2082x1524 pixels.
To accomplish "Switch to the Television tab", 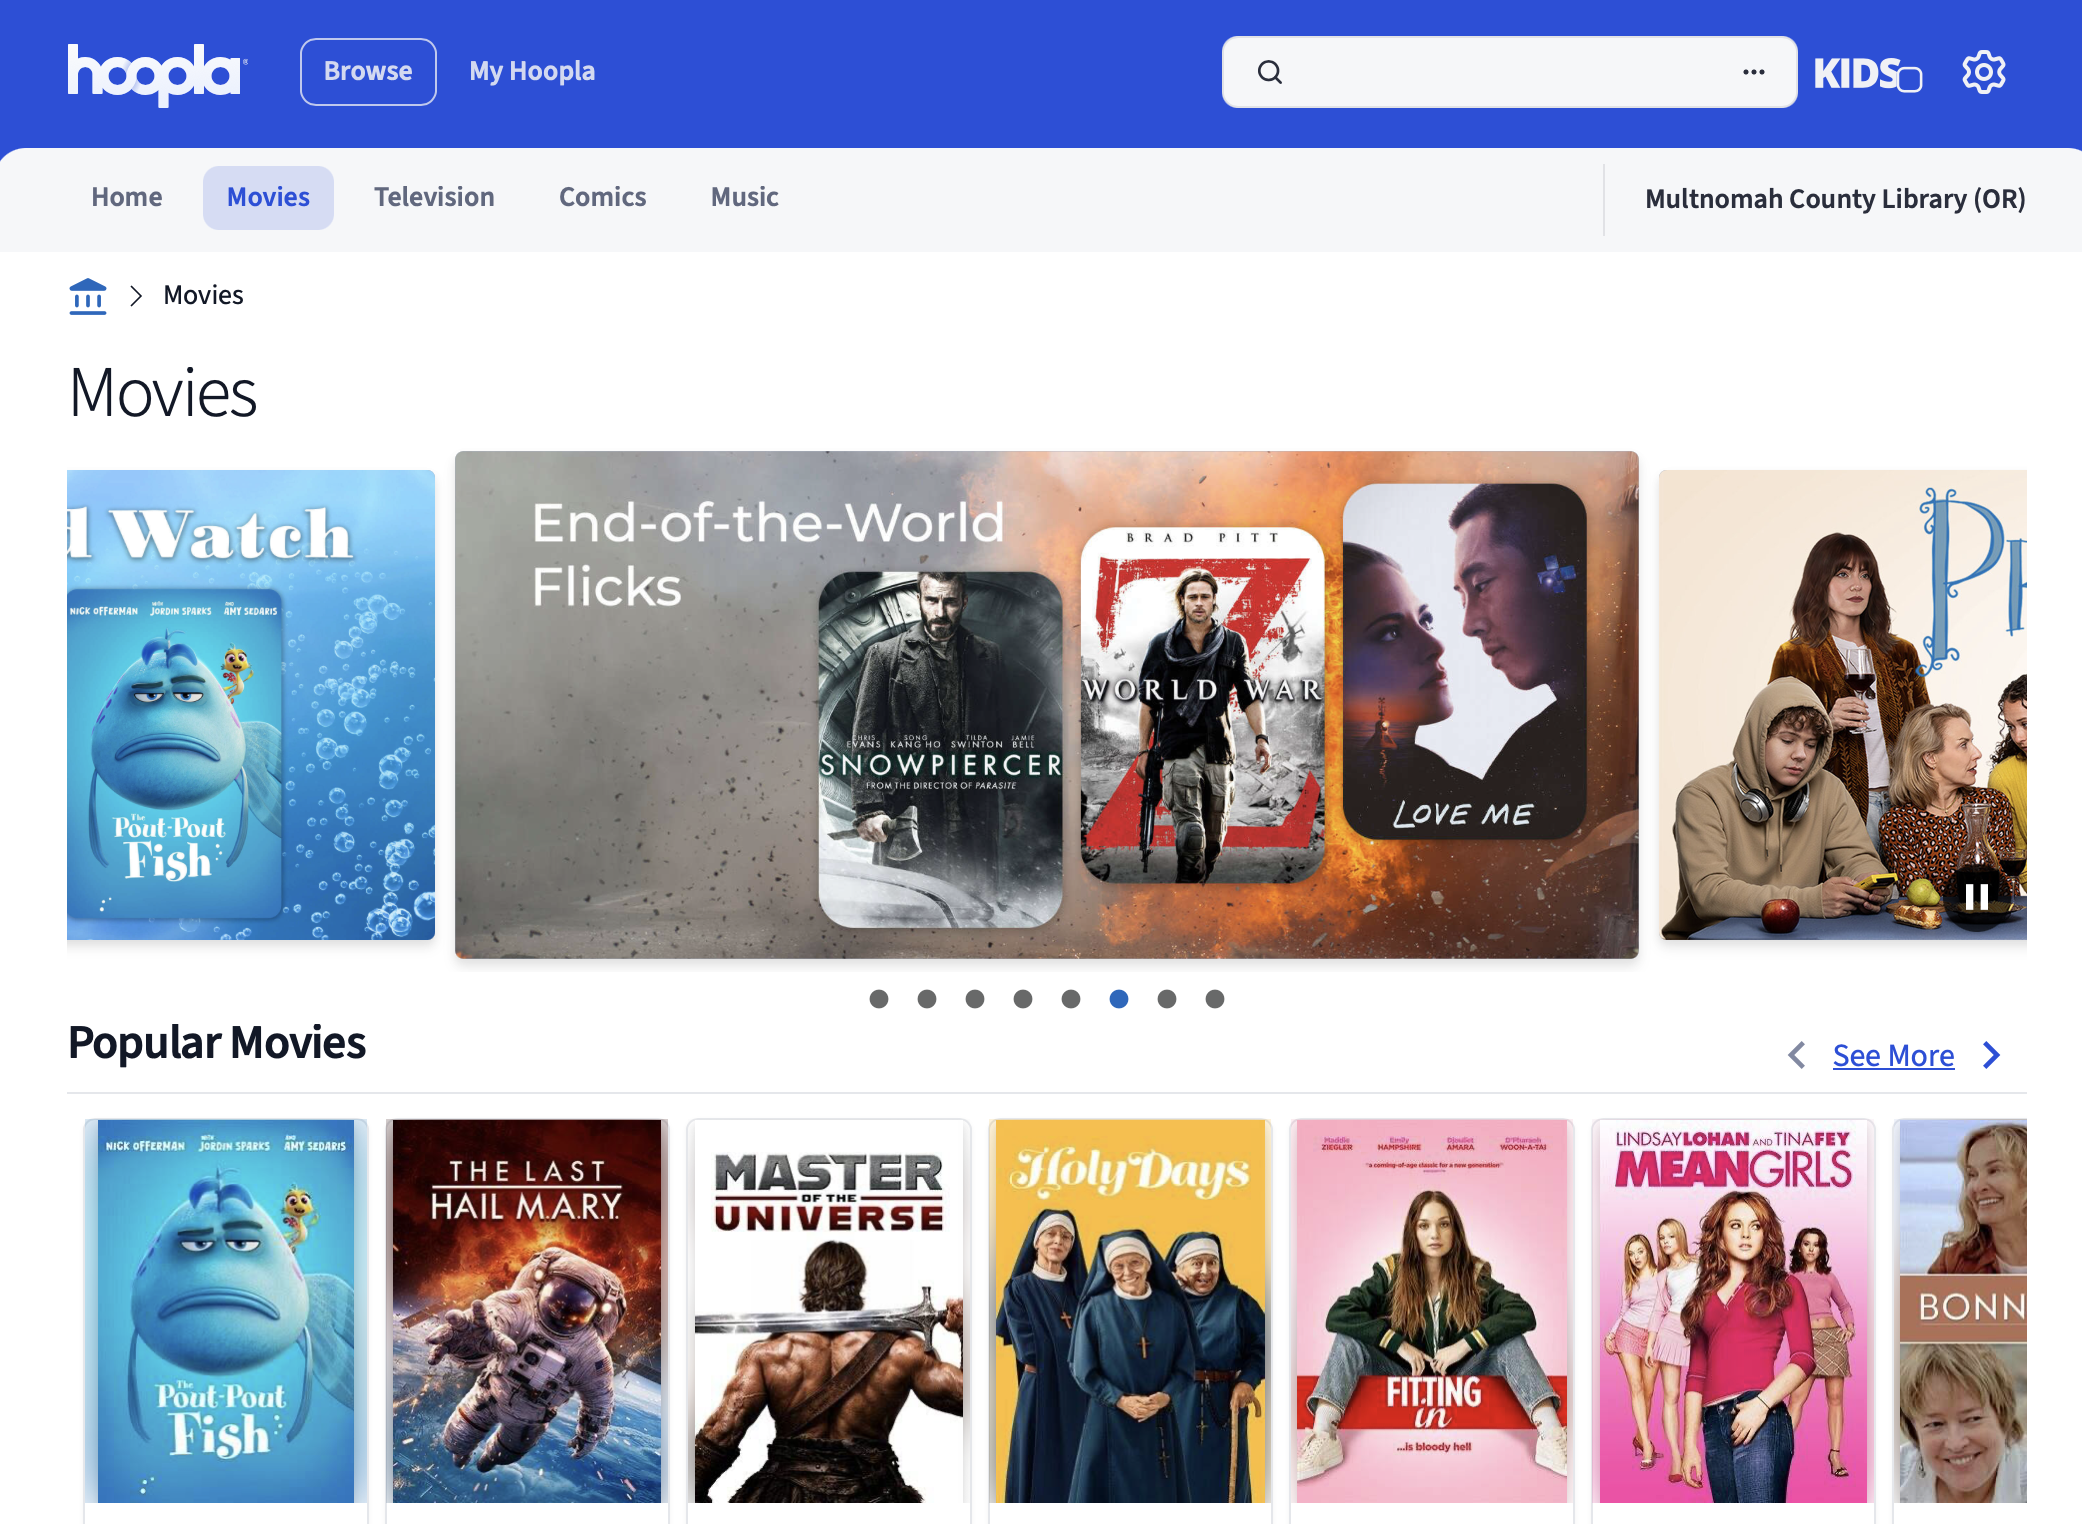I will pos(434,197).
